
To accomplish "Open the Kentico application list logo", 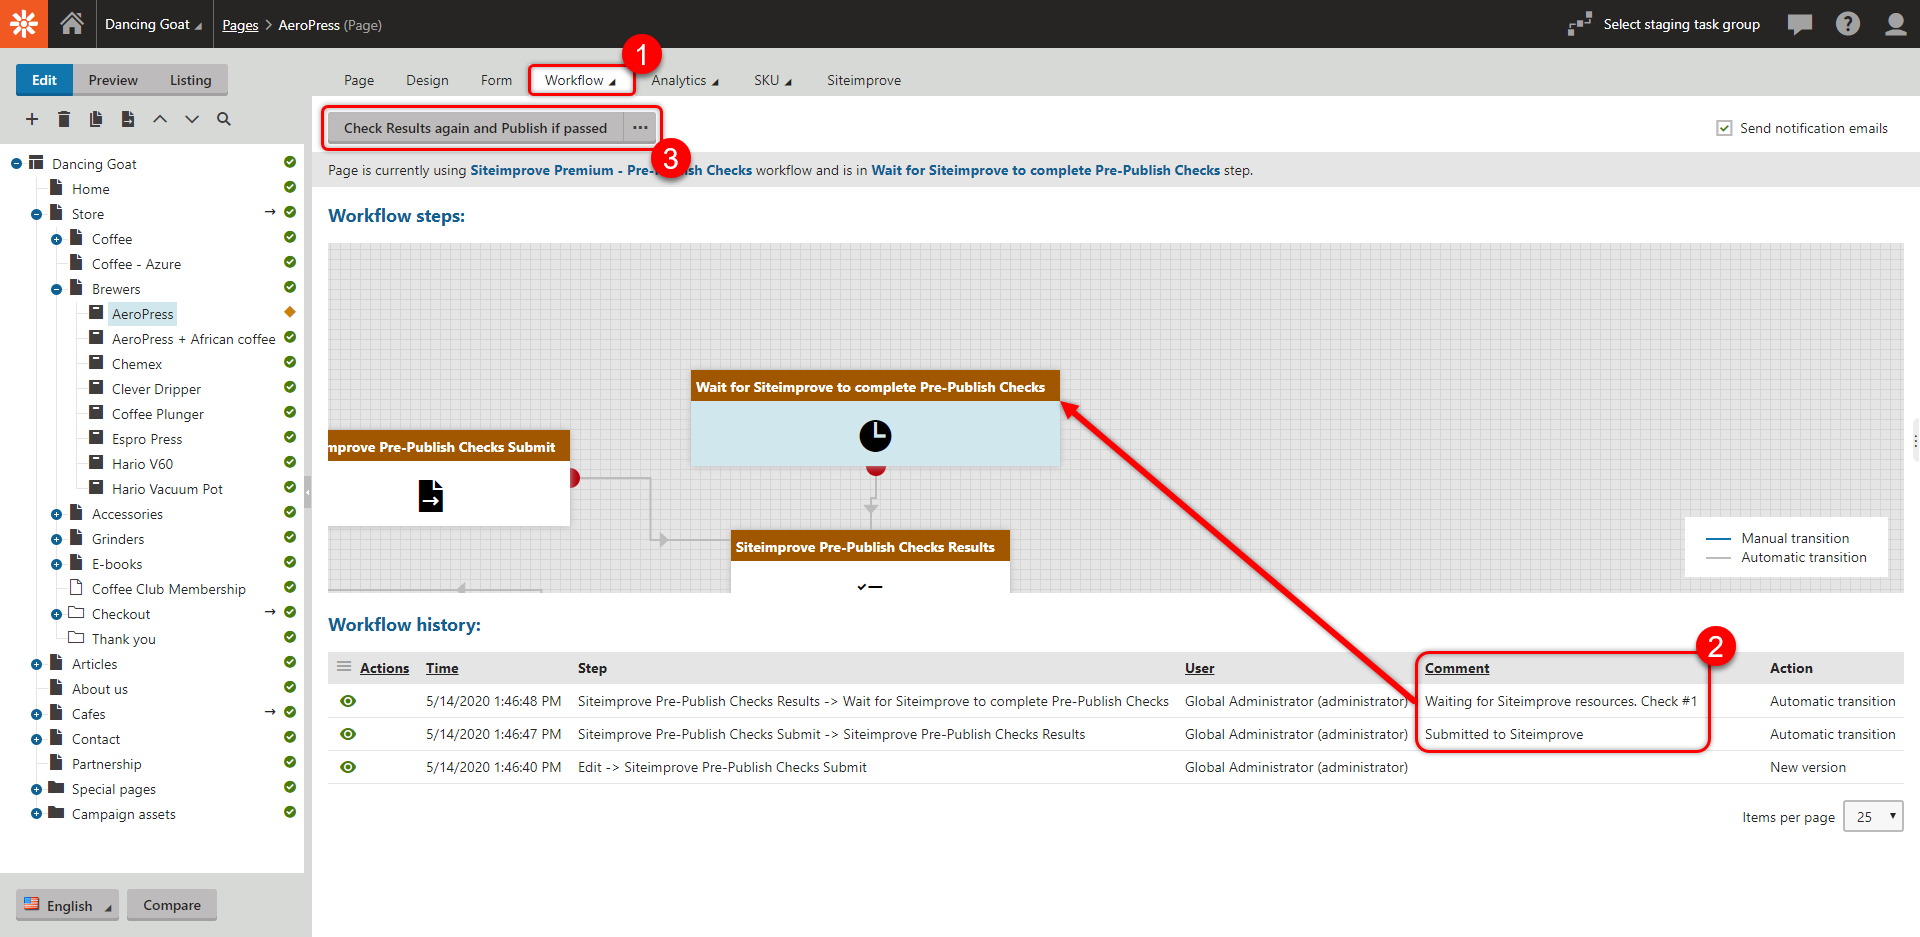I will (x=24, y=24).
